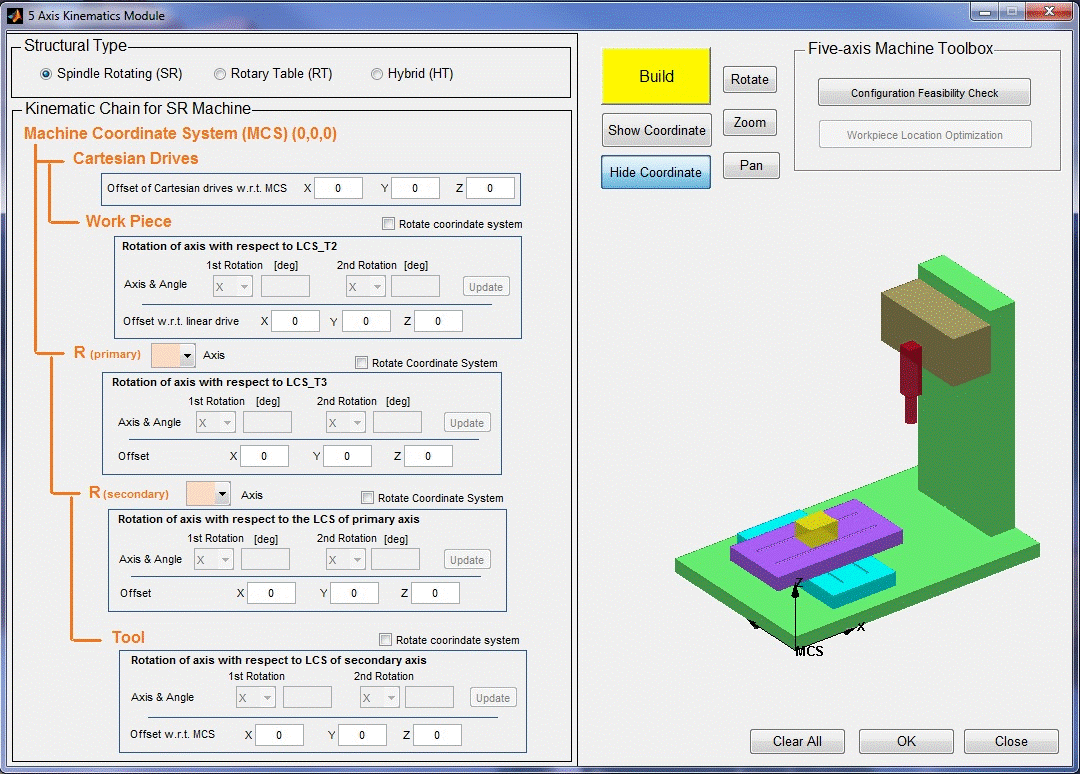Click the Machine Coordinate System (MCS) heading
The width and height of the screenshot is (1080, 774).
(x=180, y=134)
